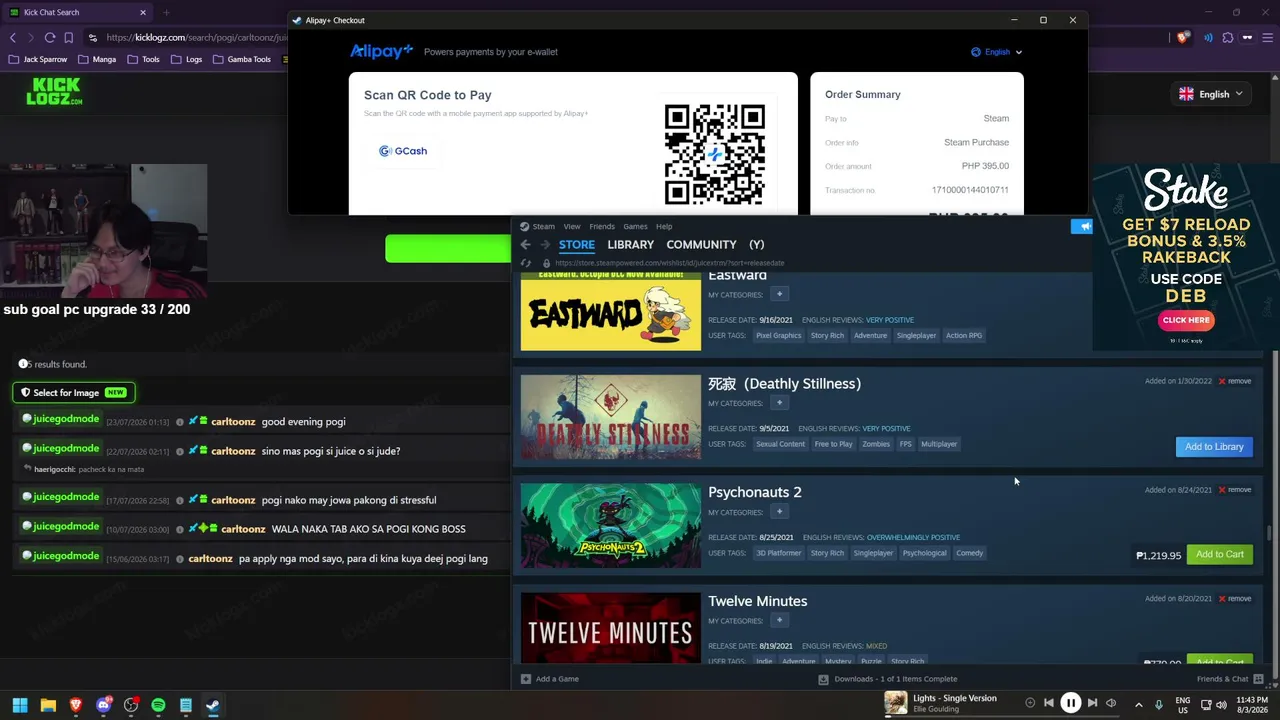This screenshot has height=720, width=1280.
Task: Go back in the Steam store browser
Action: 526,245
